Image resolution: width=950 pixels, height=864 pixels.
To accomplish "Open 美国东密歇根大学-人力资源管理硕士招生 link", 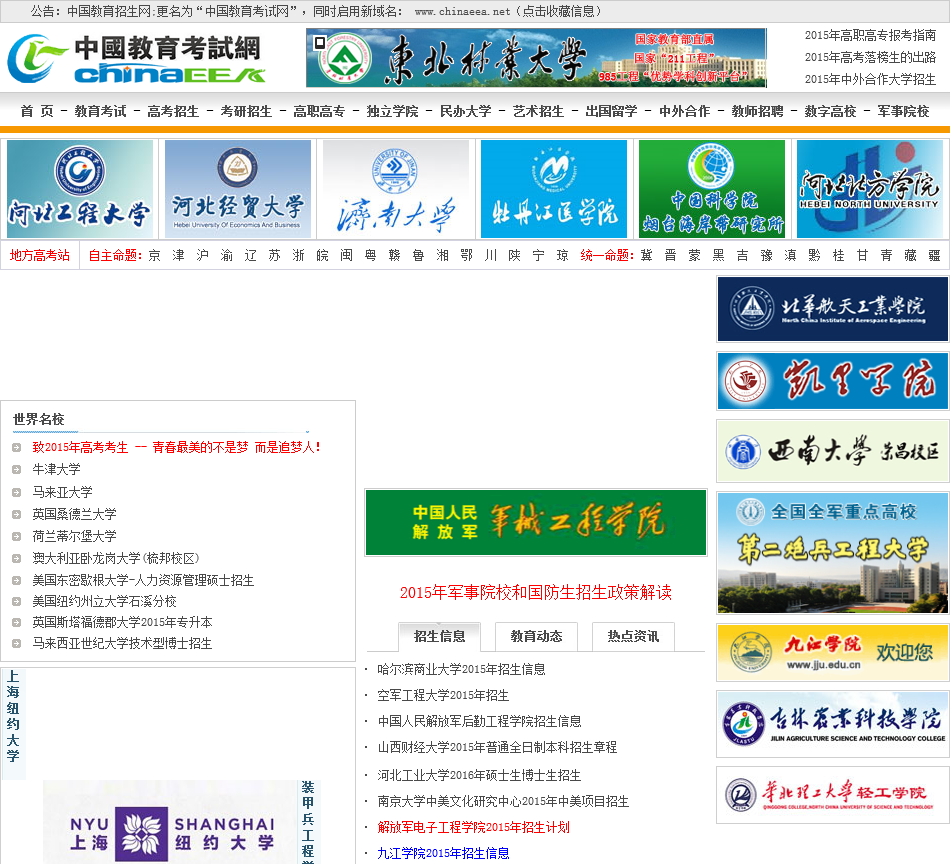I will (143, 580).
